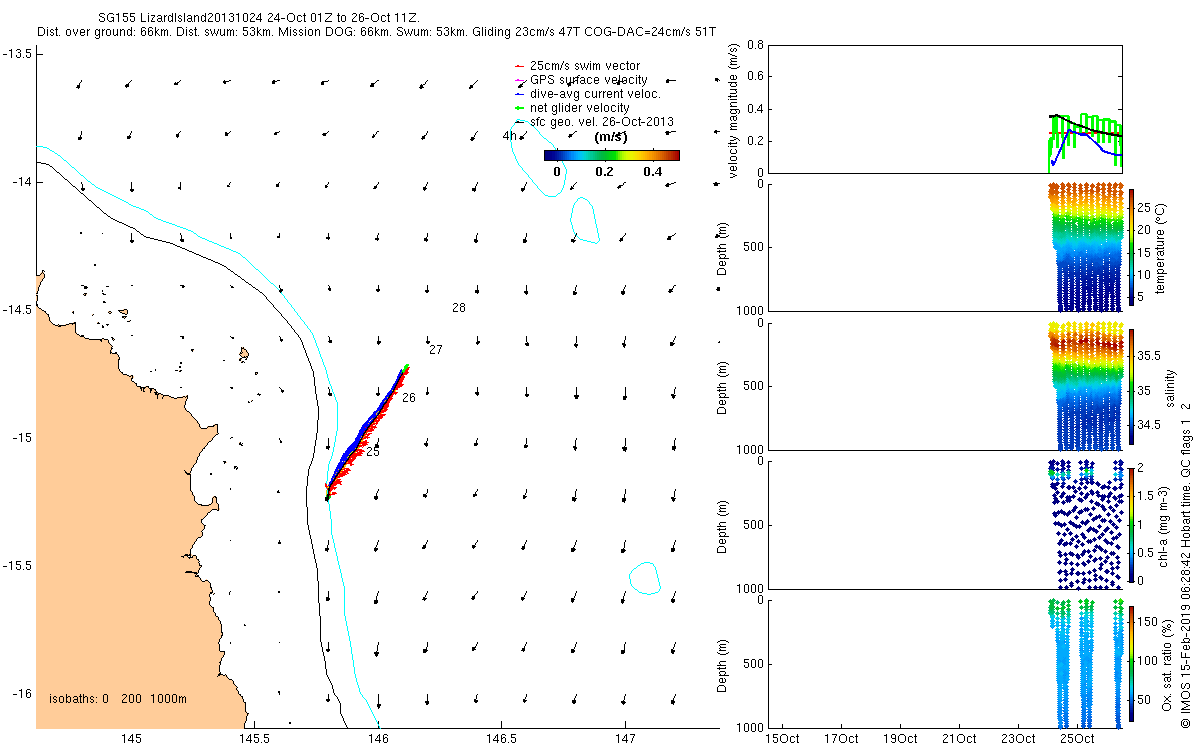The height and width of the screenshot is (750, 1200).
Task: Click the chl-a scatter profile data
Action: point(1086,523)
